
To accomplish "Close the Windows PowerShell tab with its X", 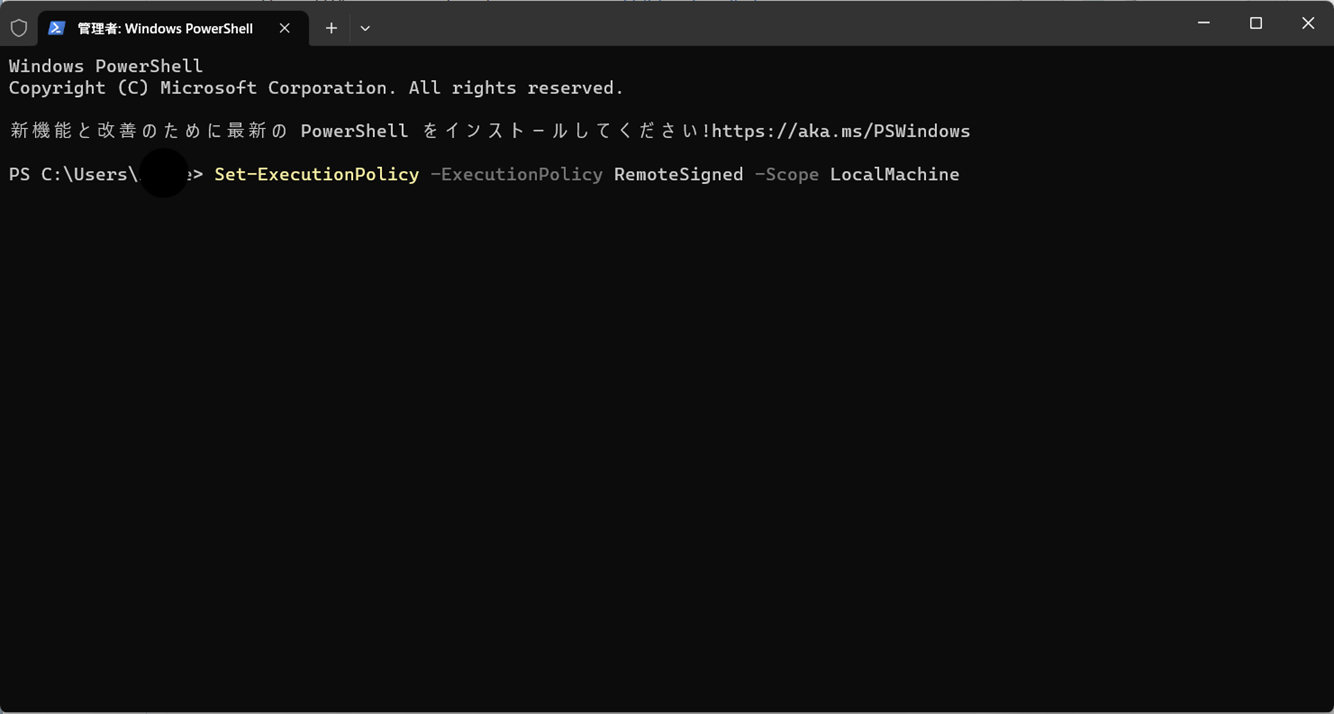I will [283, 28].
